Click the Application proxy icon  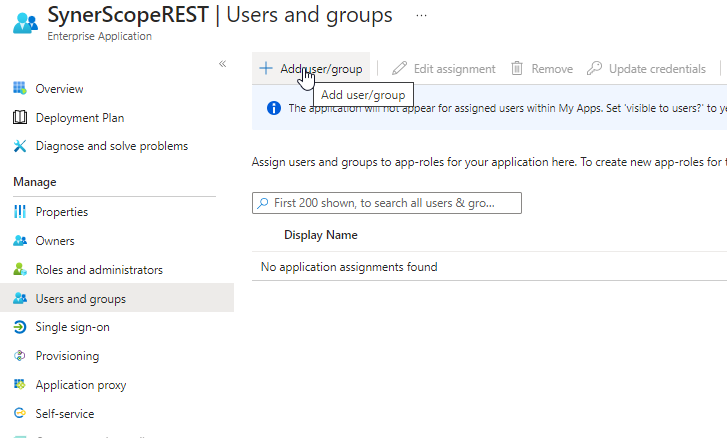point(20,385)
